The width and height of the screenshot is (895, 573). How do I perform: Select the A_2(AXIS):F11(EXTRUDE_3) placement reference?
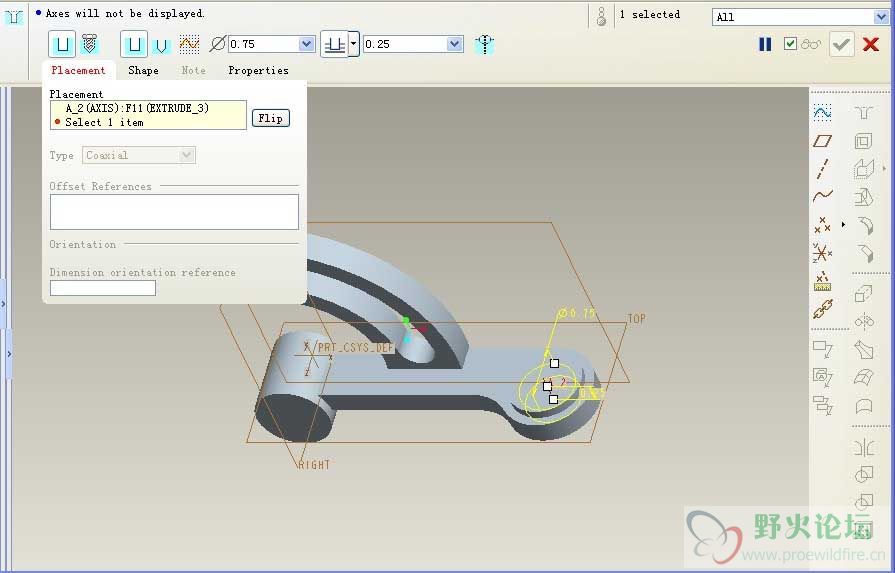tap(137, 108)
